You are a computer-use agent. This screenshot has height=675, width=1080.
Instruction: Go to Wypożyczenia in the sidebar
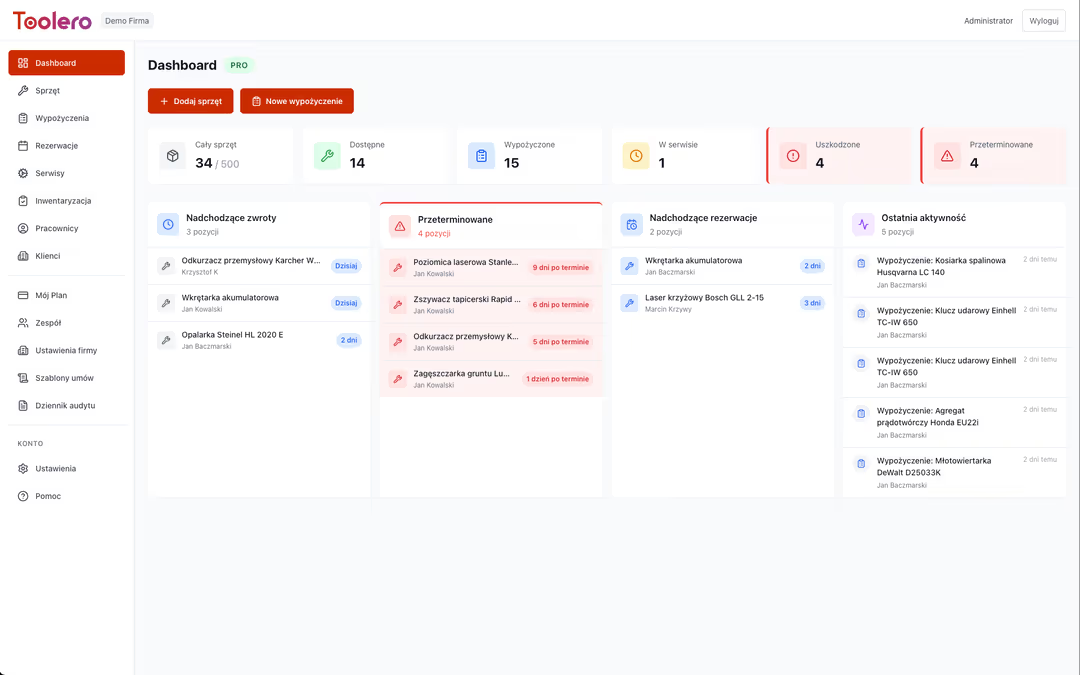62,118
